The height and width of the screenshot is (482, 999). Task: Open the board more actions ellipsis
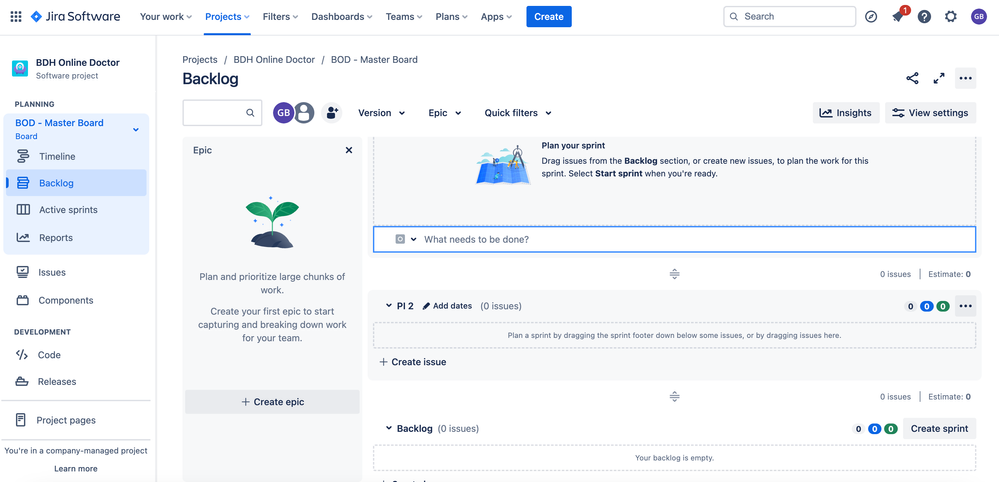coord(965,78)
